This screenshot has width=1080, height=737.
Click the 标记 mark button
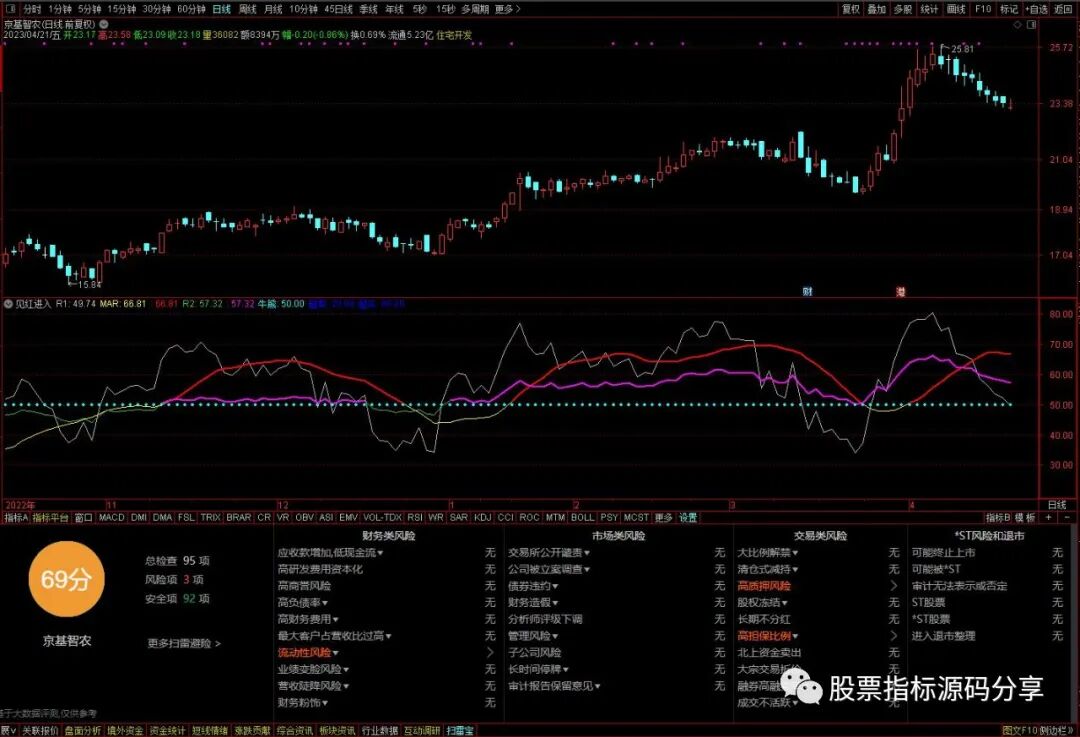coord(1009,9)
